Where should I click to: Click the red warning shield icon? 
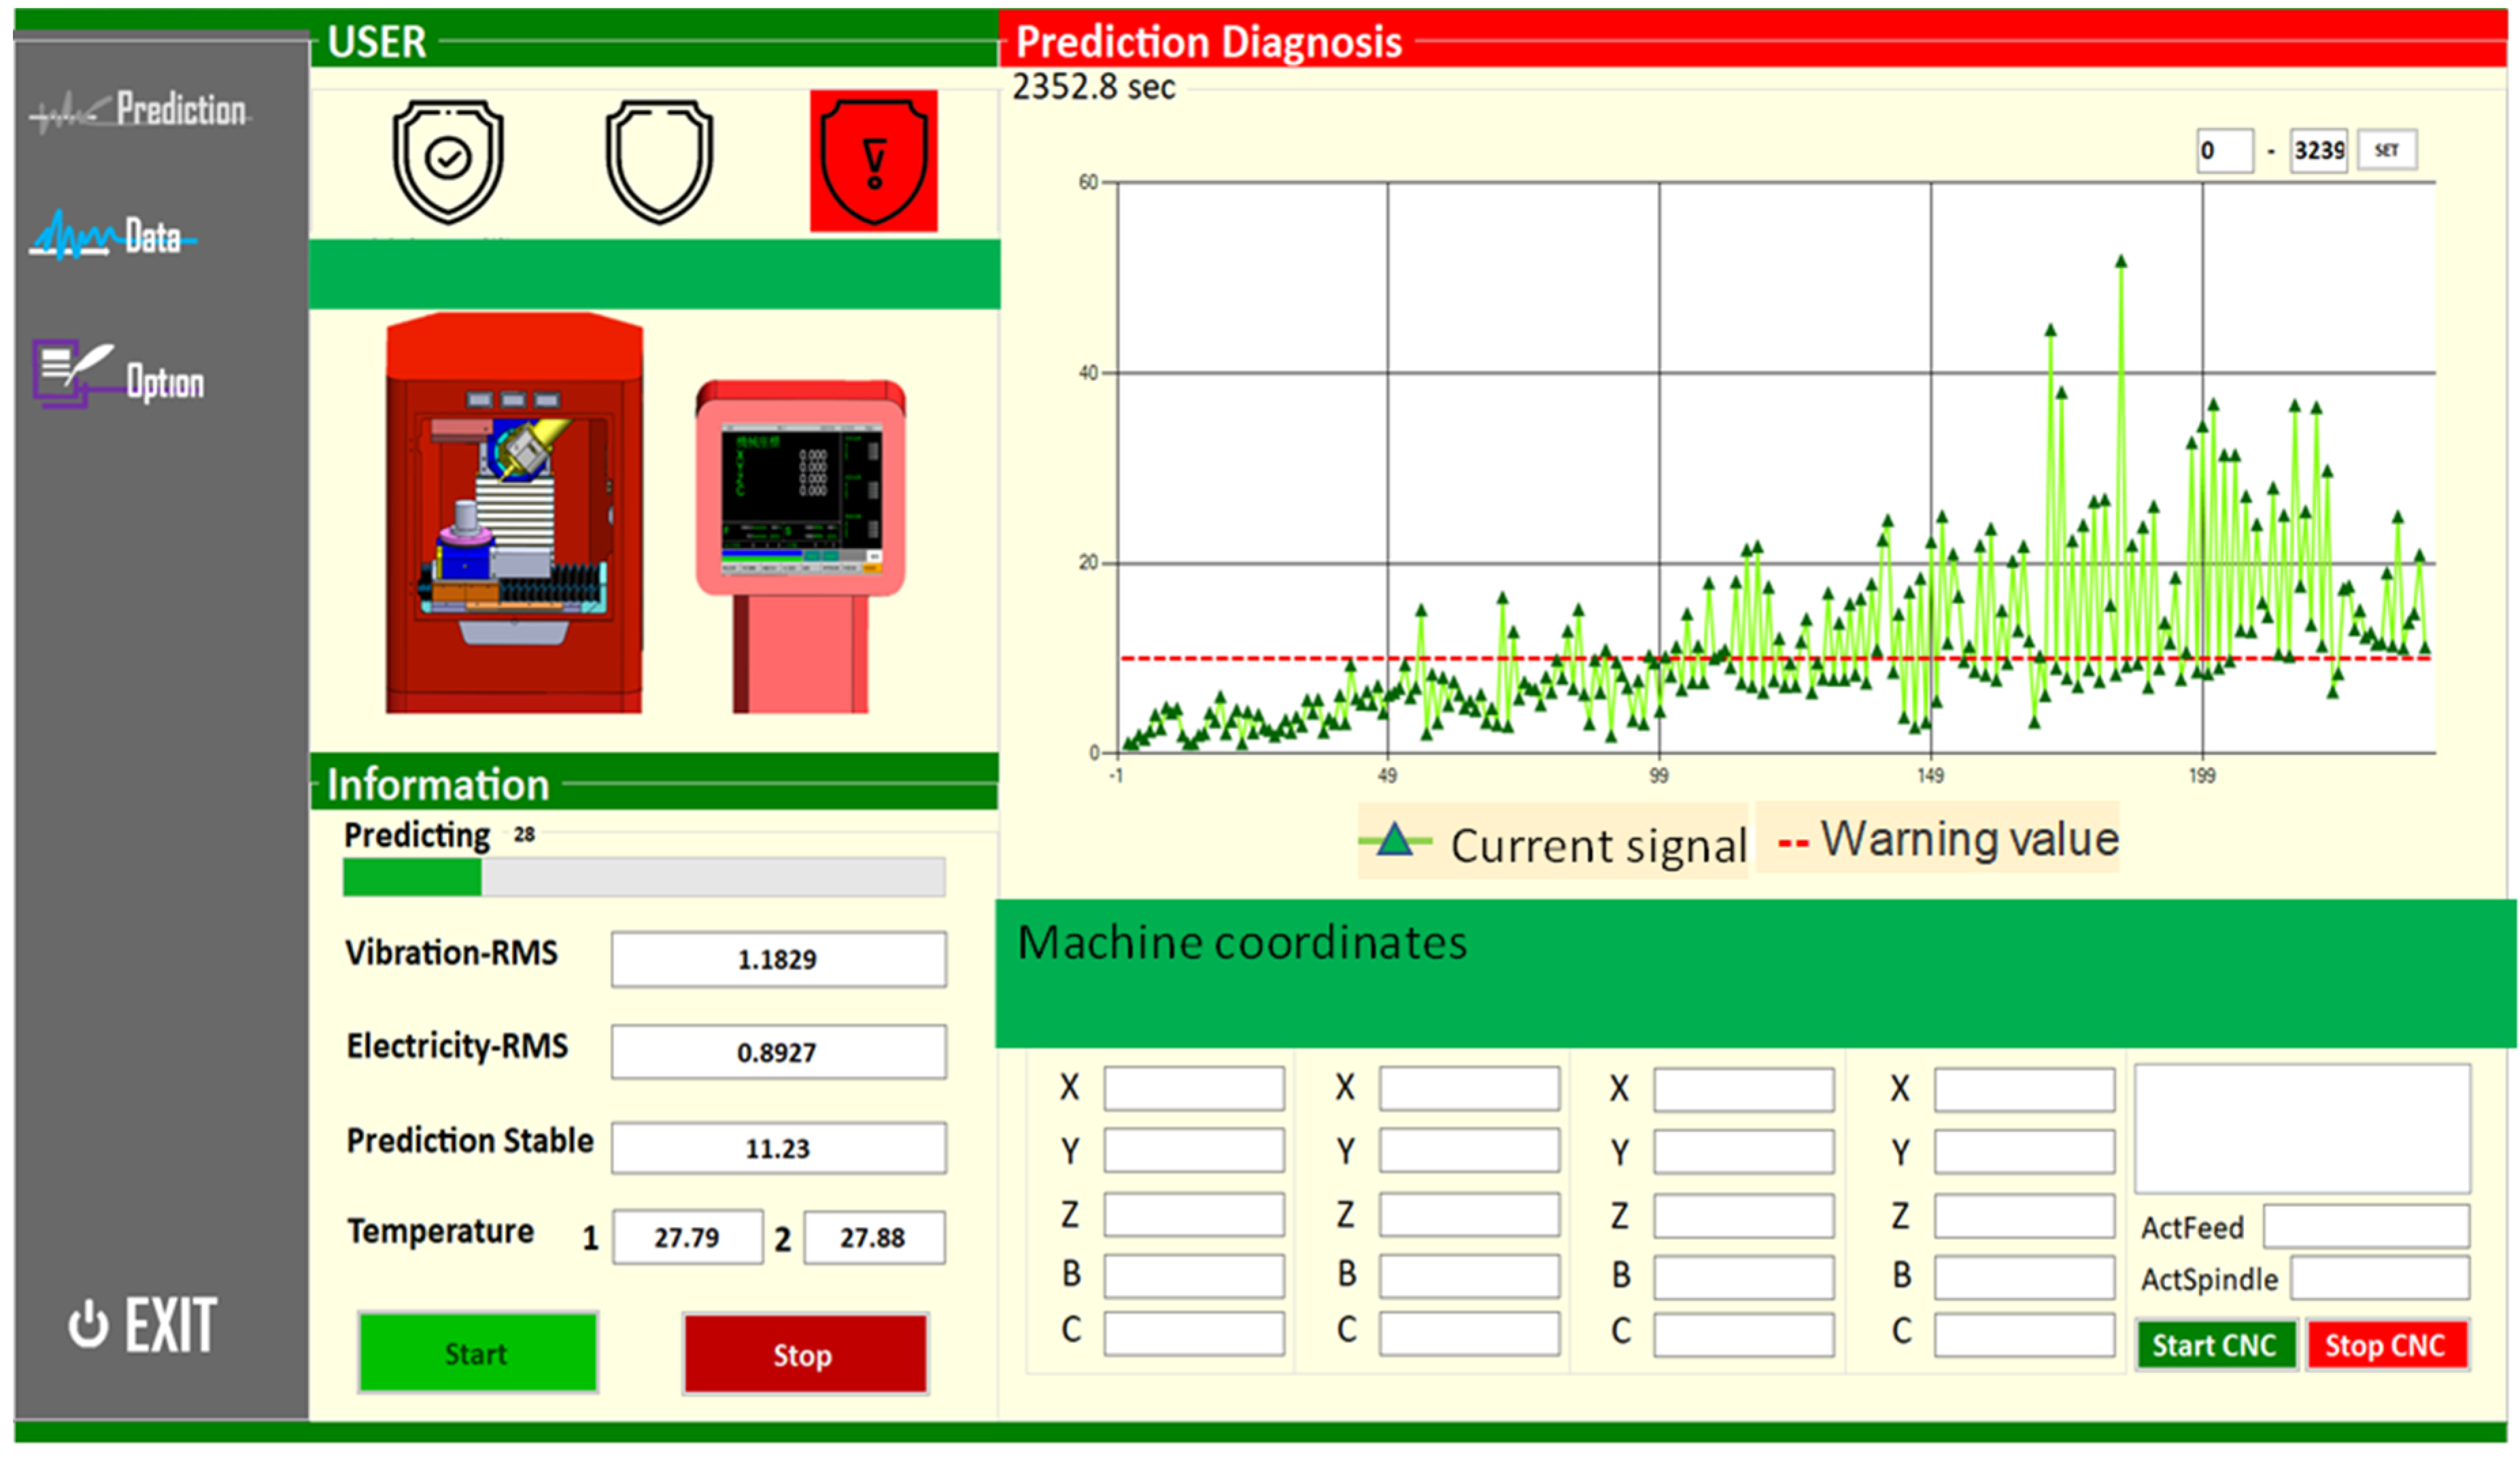[x=873, y=160]
